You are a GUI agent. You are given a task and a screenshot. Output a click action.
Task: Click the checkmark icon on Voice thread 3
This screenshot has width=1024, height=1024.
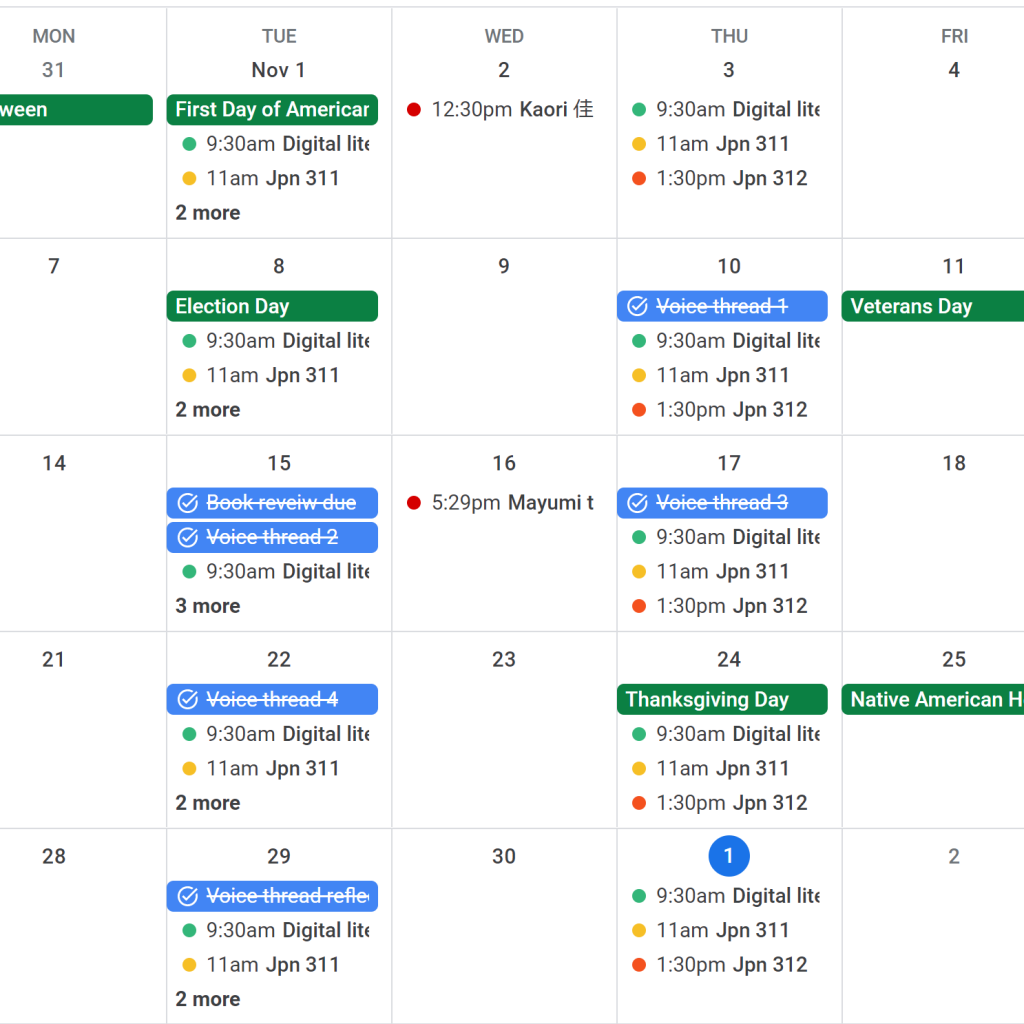637,503
